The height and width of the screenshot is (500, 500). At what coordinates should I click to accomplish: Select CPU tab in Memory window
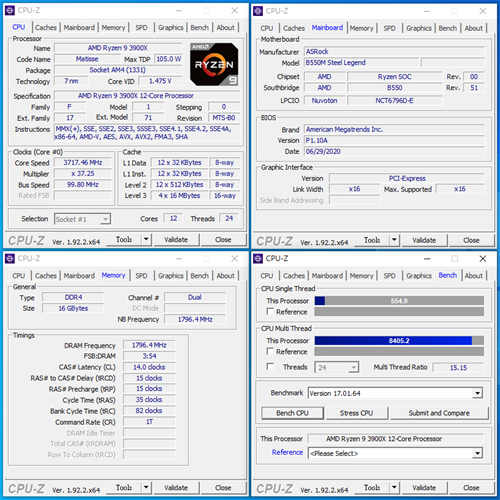(19, 276)
